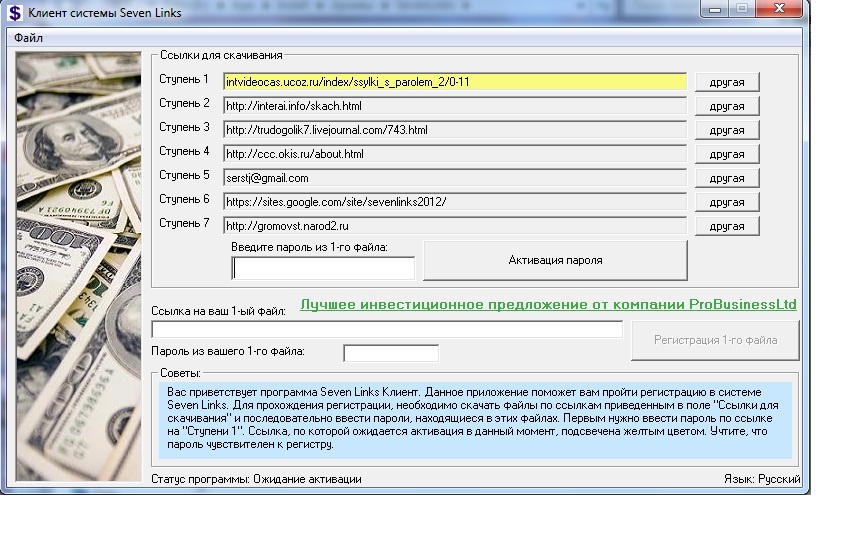Click the password field under 'Введите пароль из 1-го файла'
The height and width of the screenshot is (540, 864).
pyautogui.click(x=323, y=268)
